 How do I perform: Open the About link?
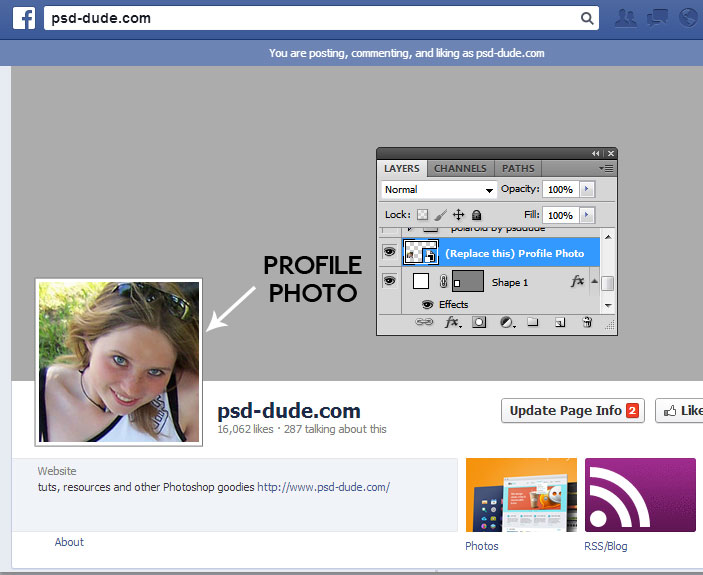click(69, 542)
